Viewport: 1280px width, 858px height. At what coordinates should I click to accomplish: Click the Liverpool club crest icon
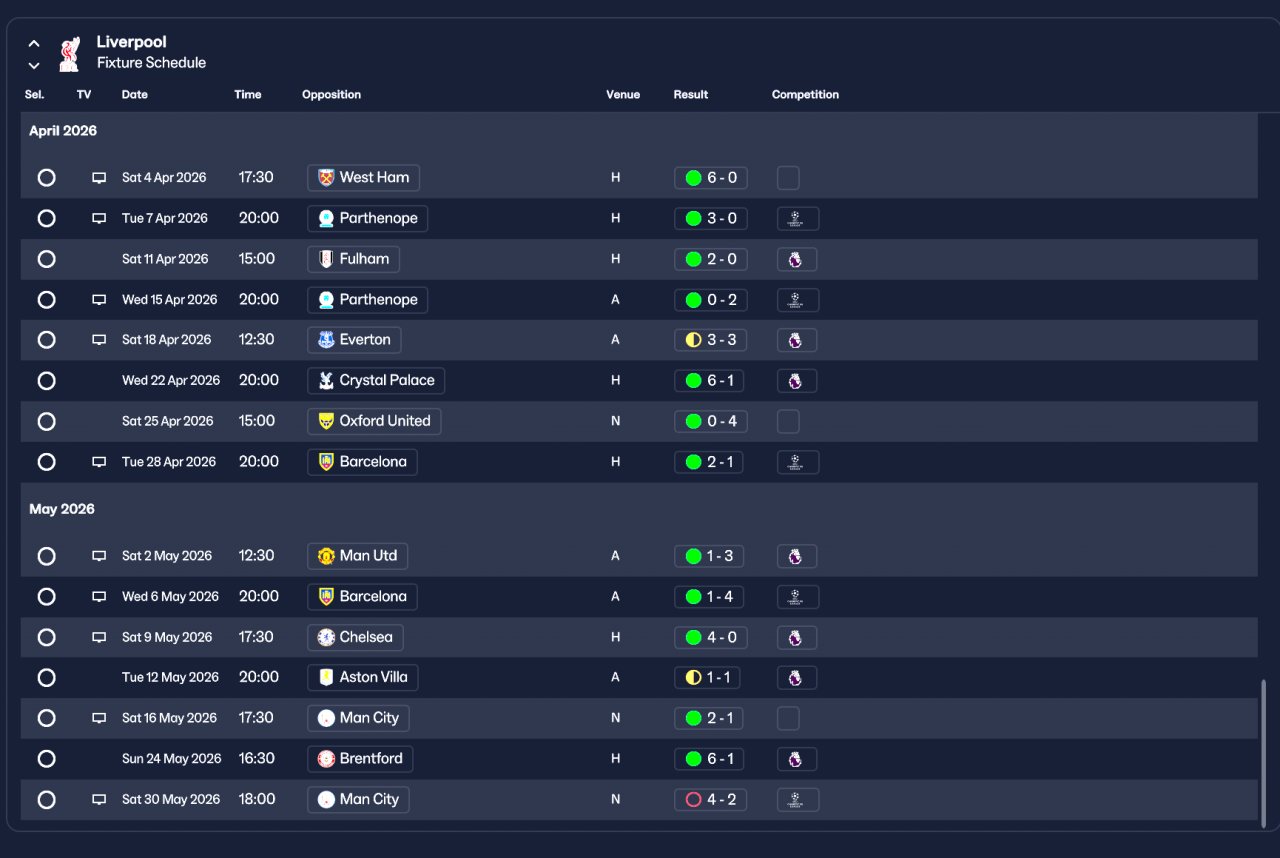click(x=69, y=54)
